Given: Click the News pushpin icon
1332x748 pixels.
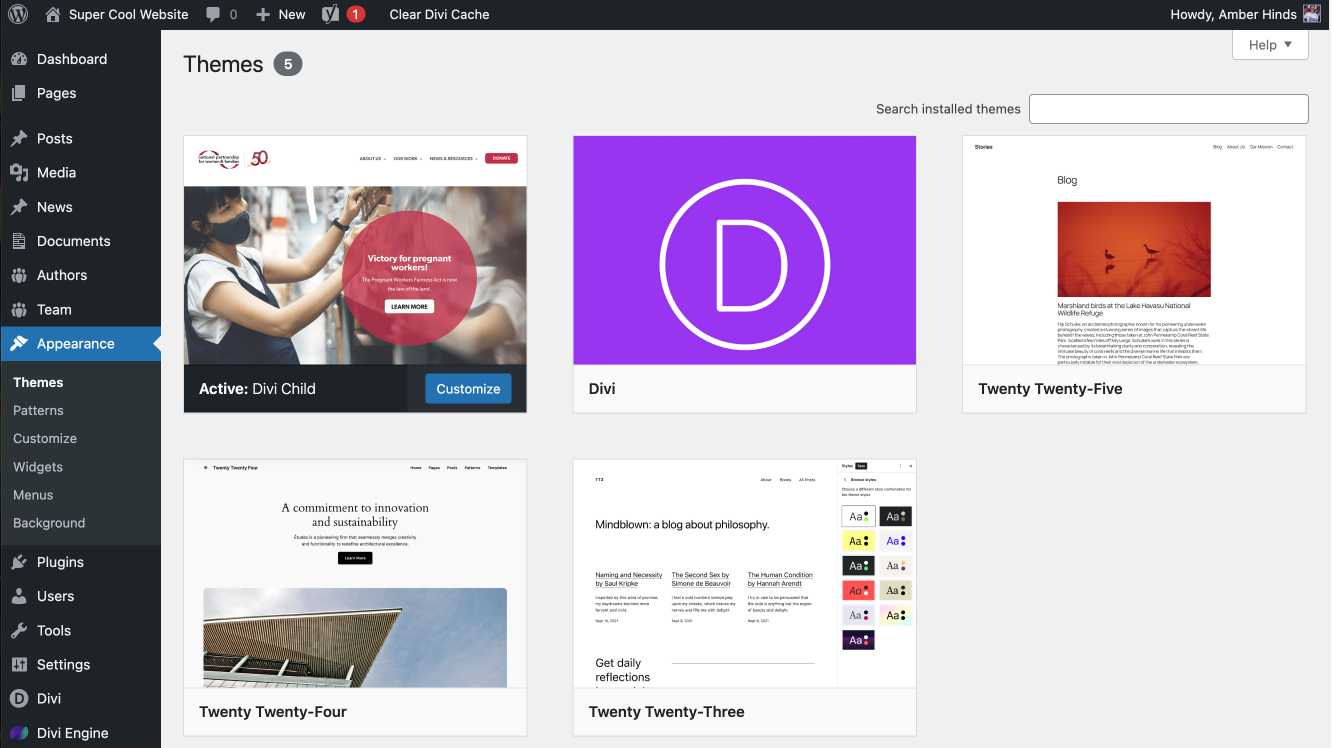Looking at the screenshot, I should coord(19,207).
